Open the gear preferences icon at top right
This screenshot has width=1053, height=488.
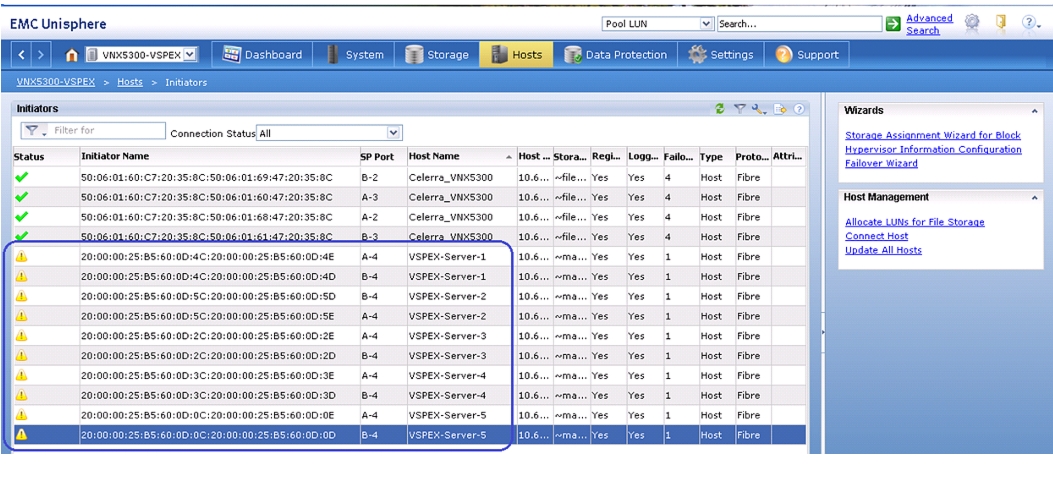[x=972, y=23]
